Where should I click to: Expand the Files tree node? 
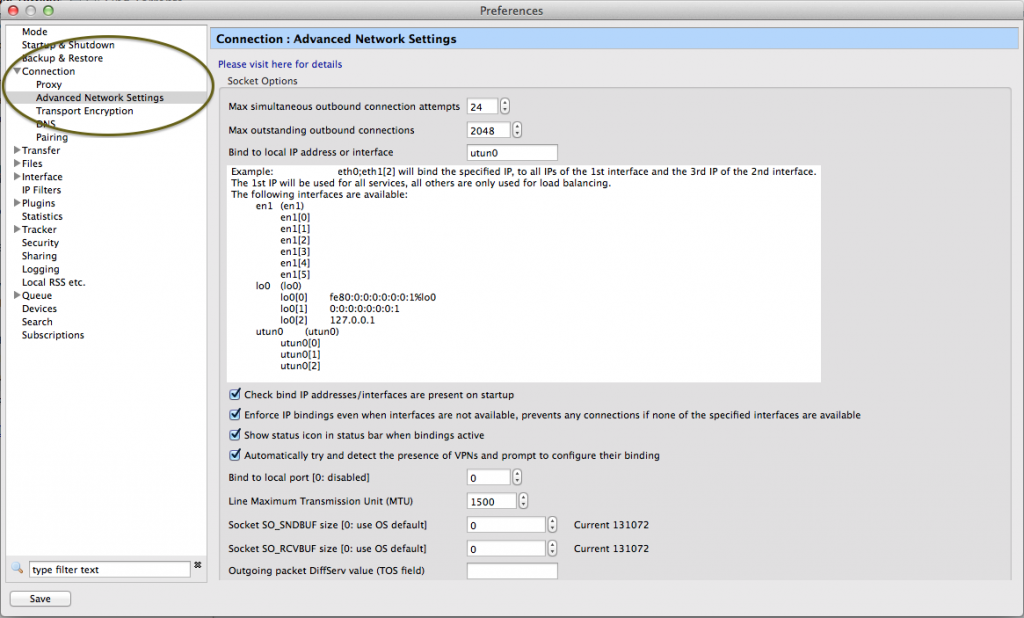pyautogui.click(x=17, y=163)
